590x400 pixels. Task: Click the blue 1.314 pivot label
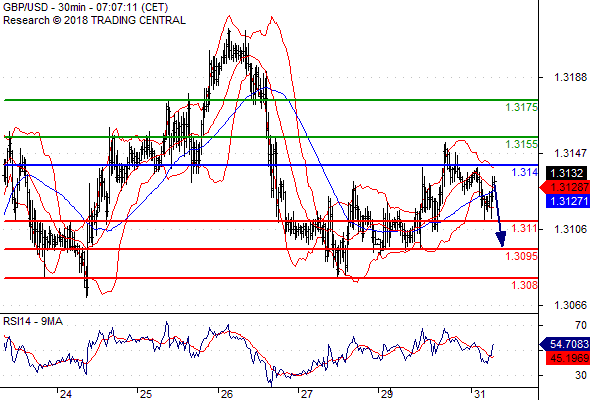525,172
